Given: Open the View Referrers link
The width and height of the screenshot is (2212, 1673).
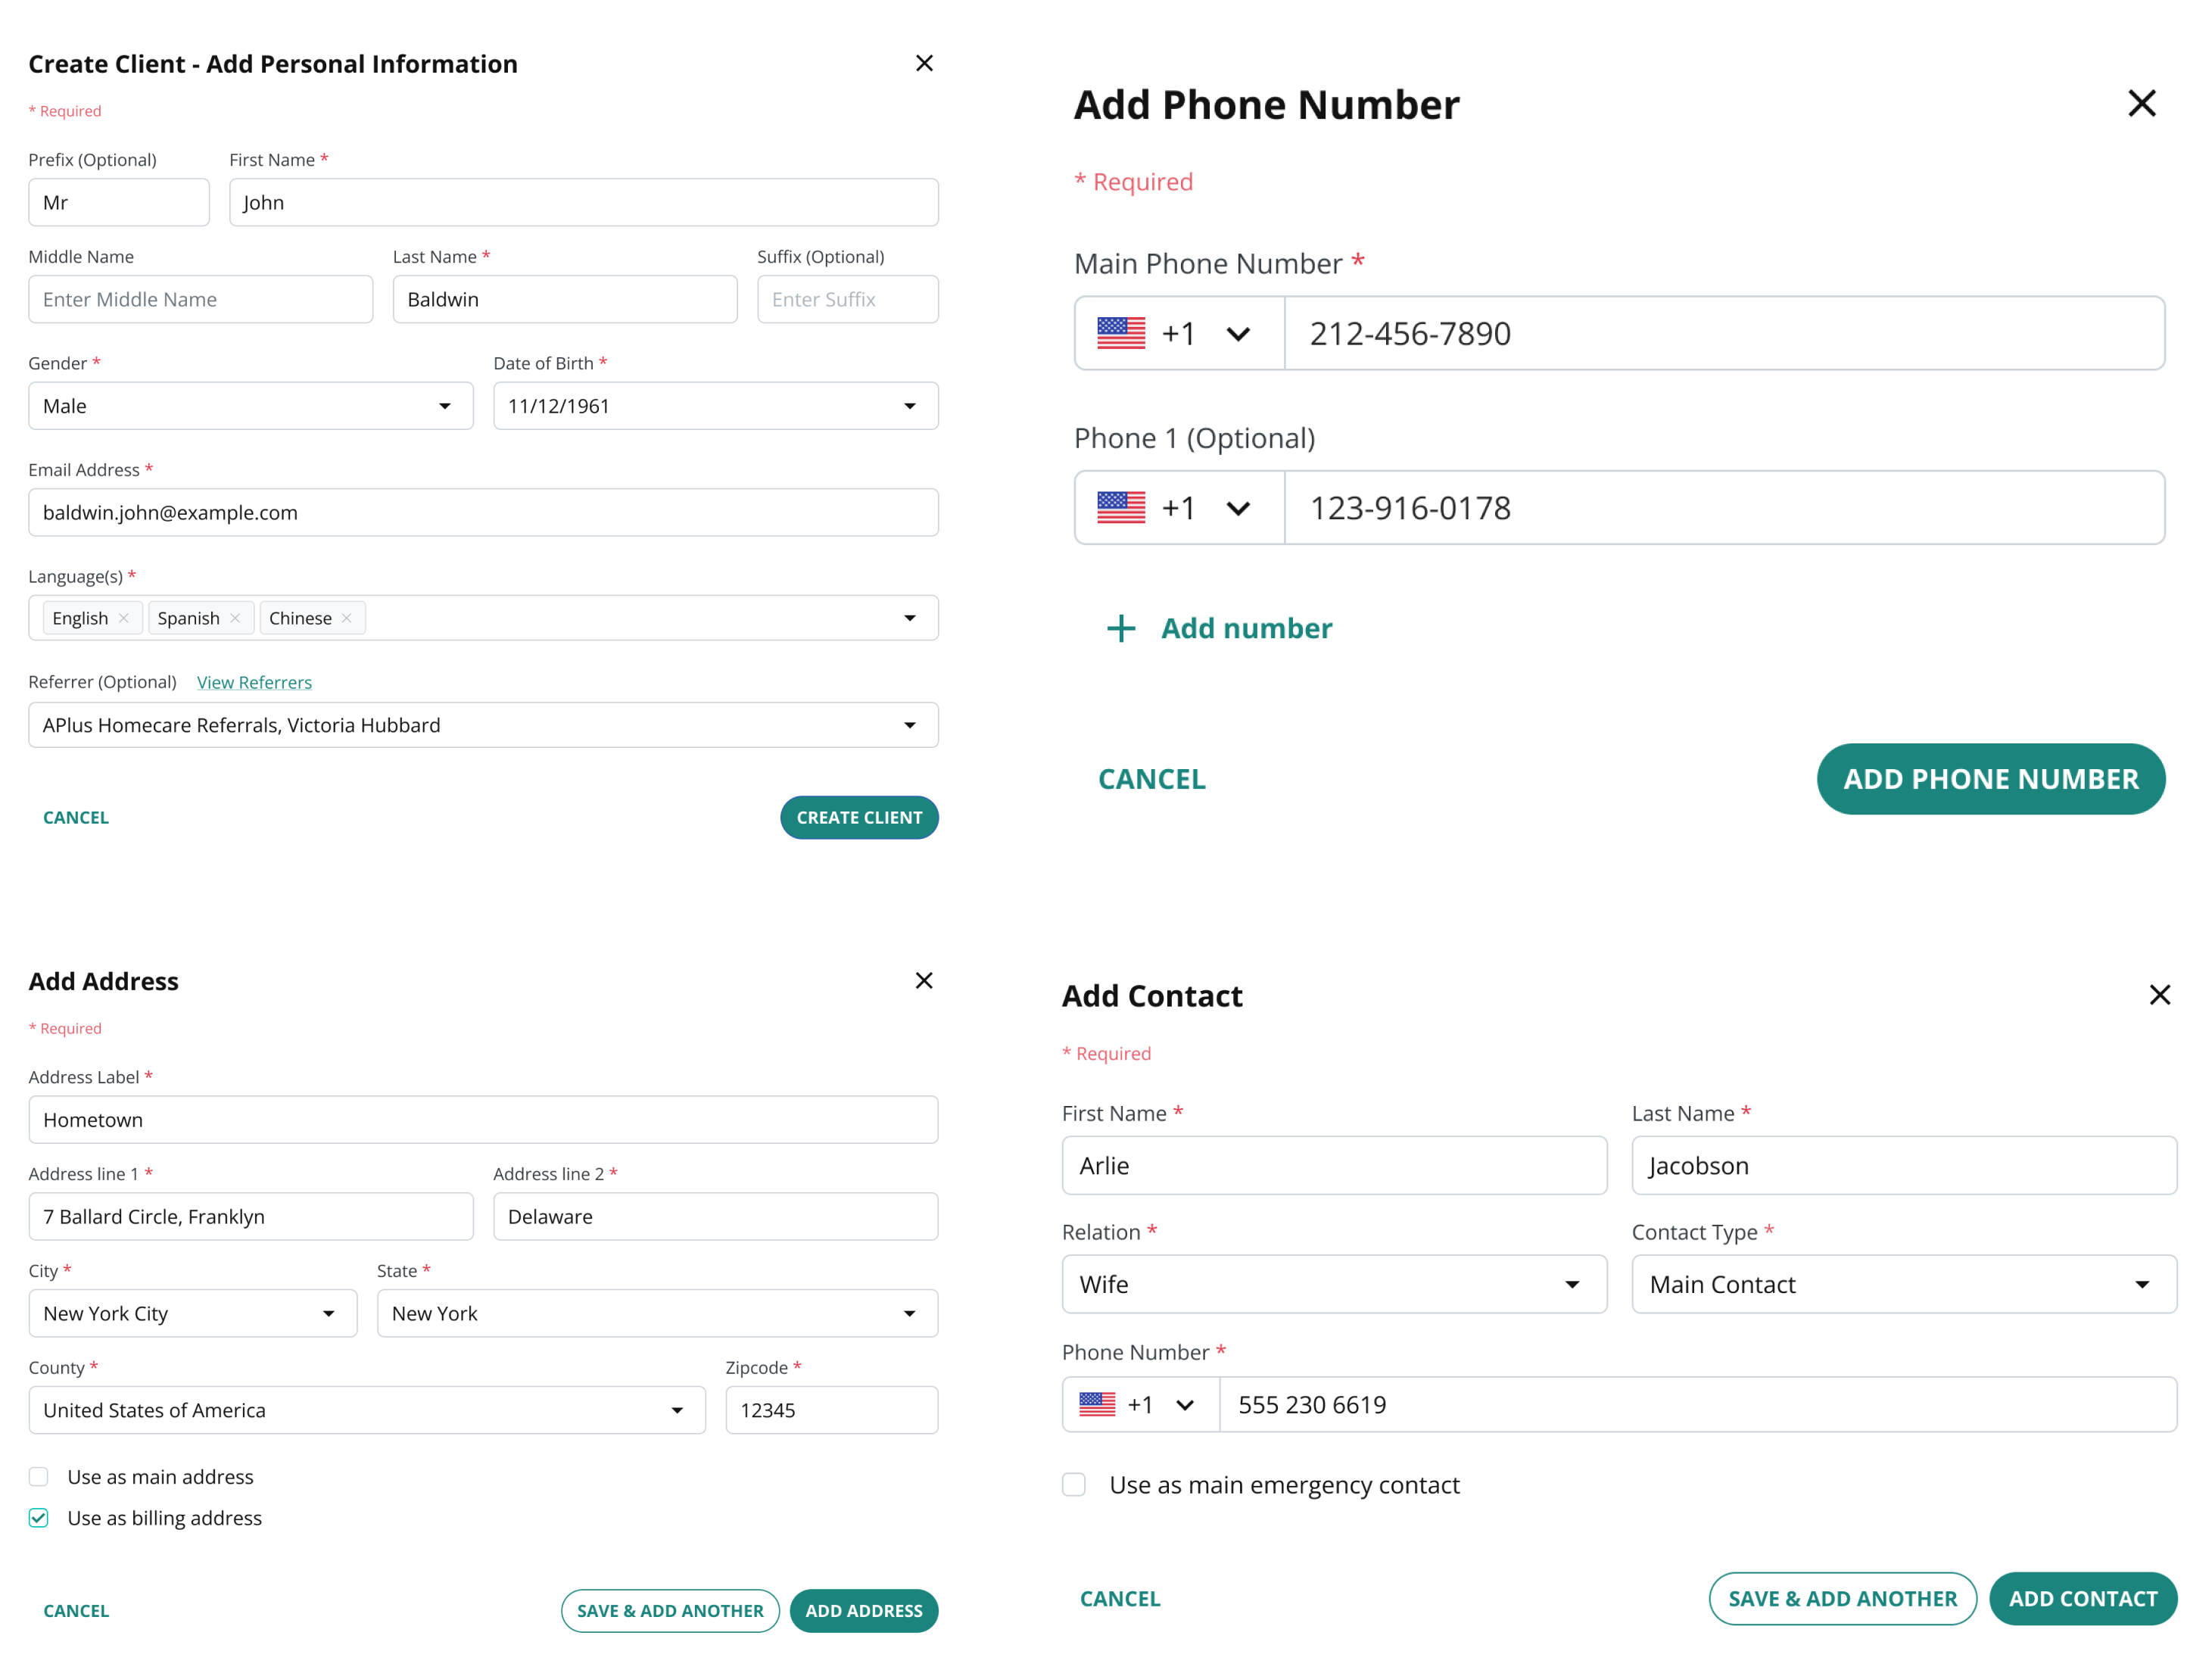Looking at the screenshot, I should [254, 682].
